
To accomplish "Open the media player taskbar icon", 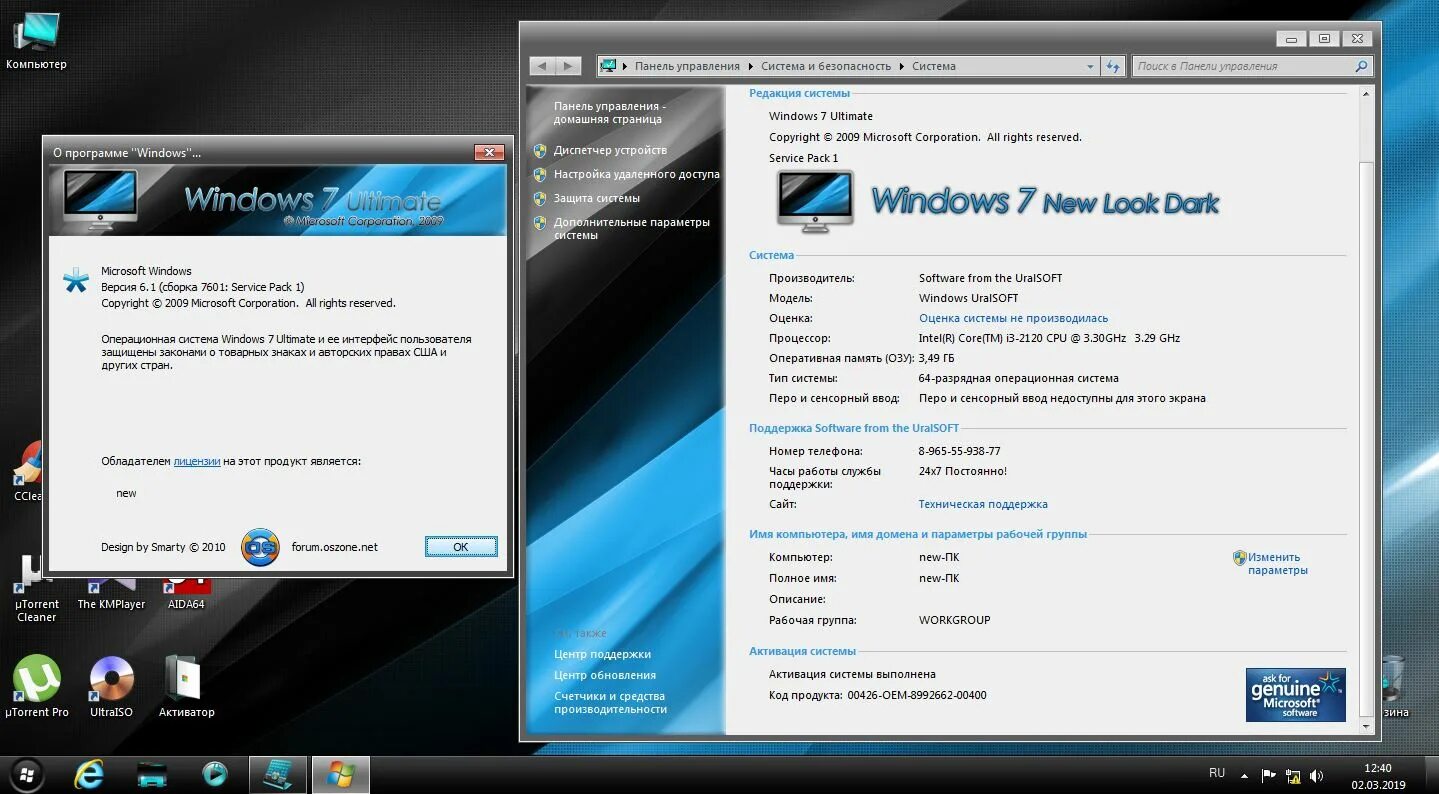I will (x=214, y=774).
